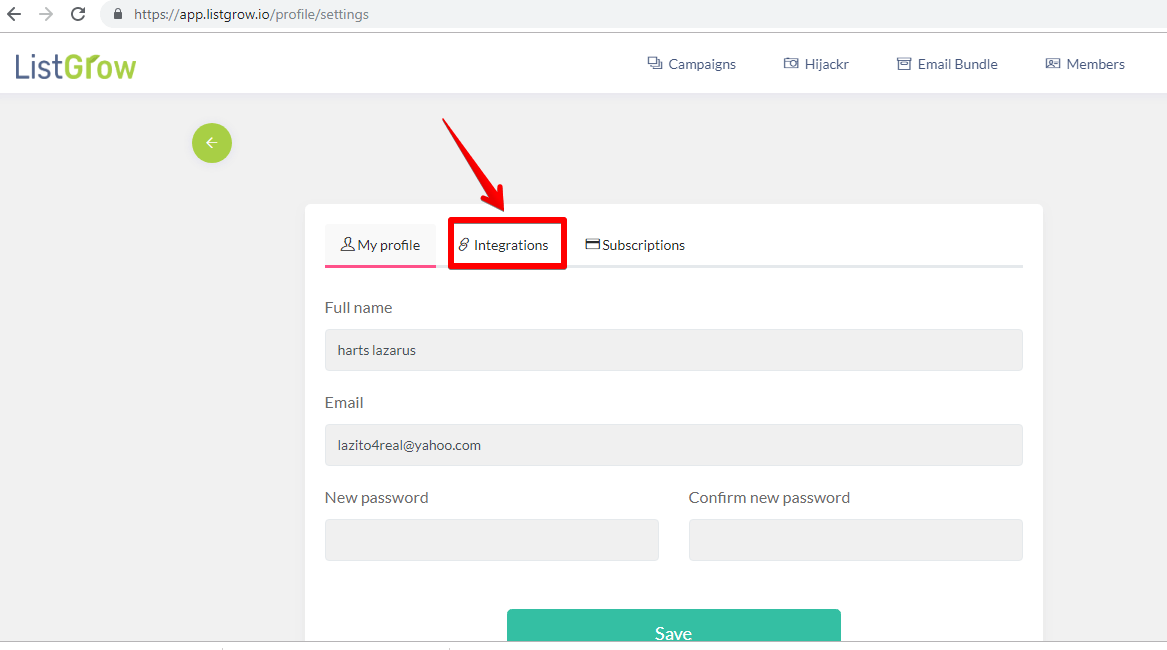Select the My profile tab
The image size is (1167, 650).
point(380,245)
